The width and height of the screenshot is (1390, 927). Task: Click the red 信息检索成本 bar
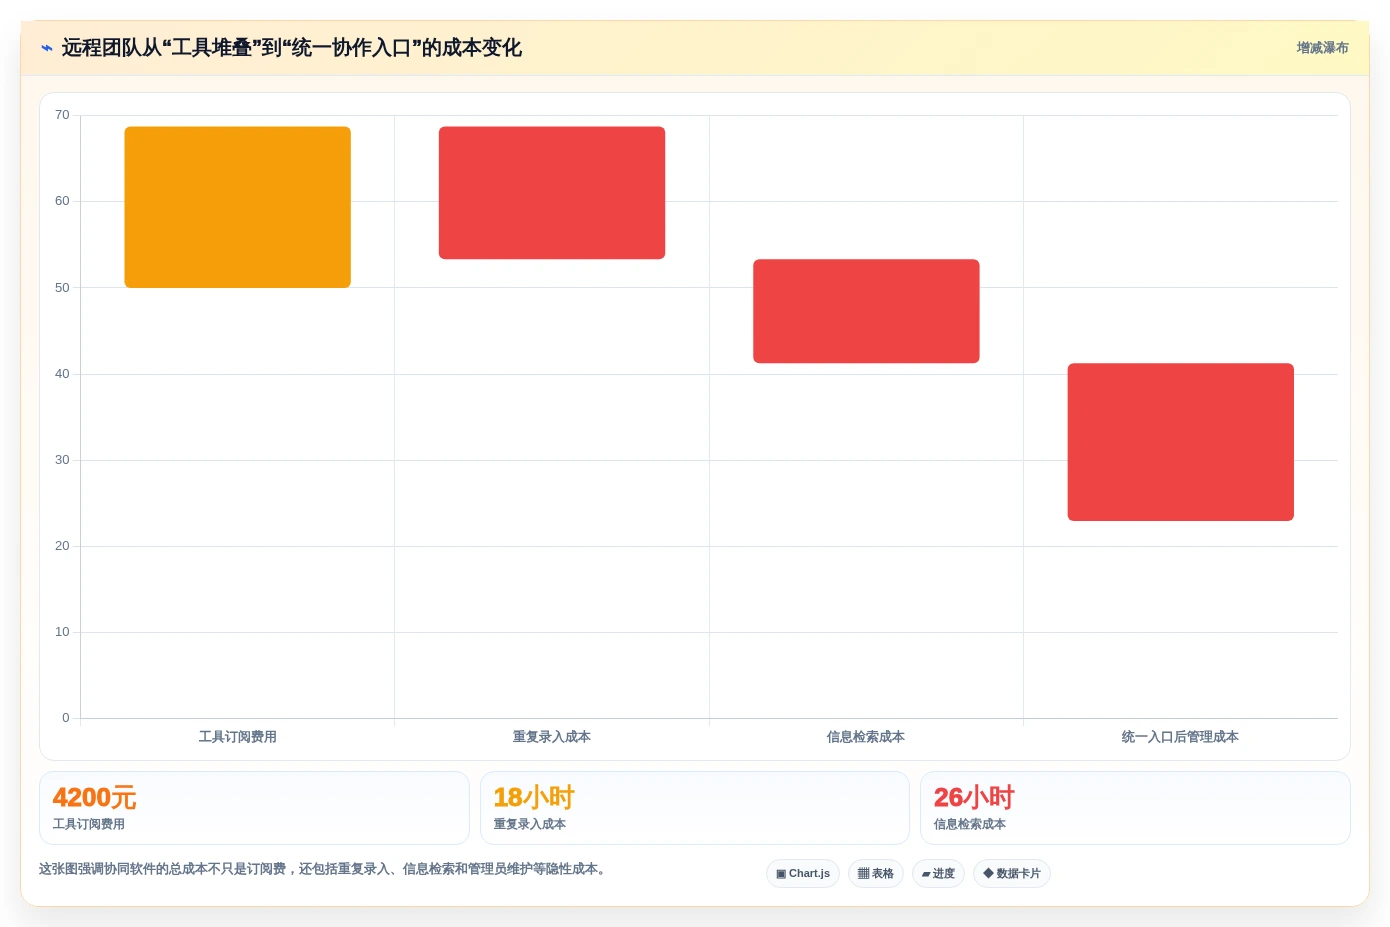[x=866, y=311]
